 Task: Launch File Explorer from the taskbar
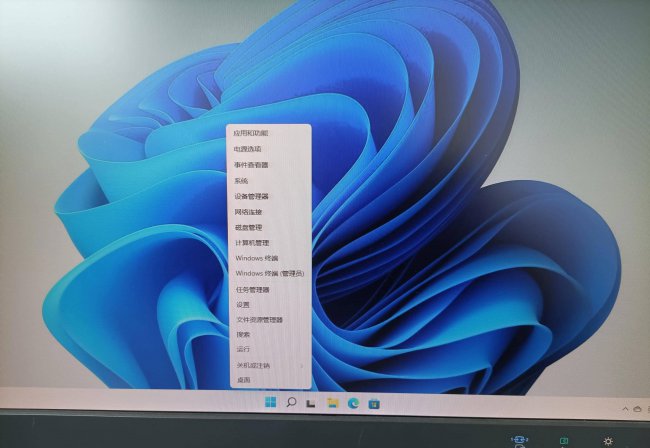[x=332, y=402]
